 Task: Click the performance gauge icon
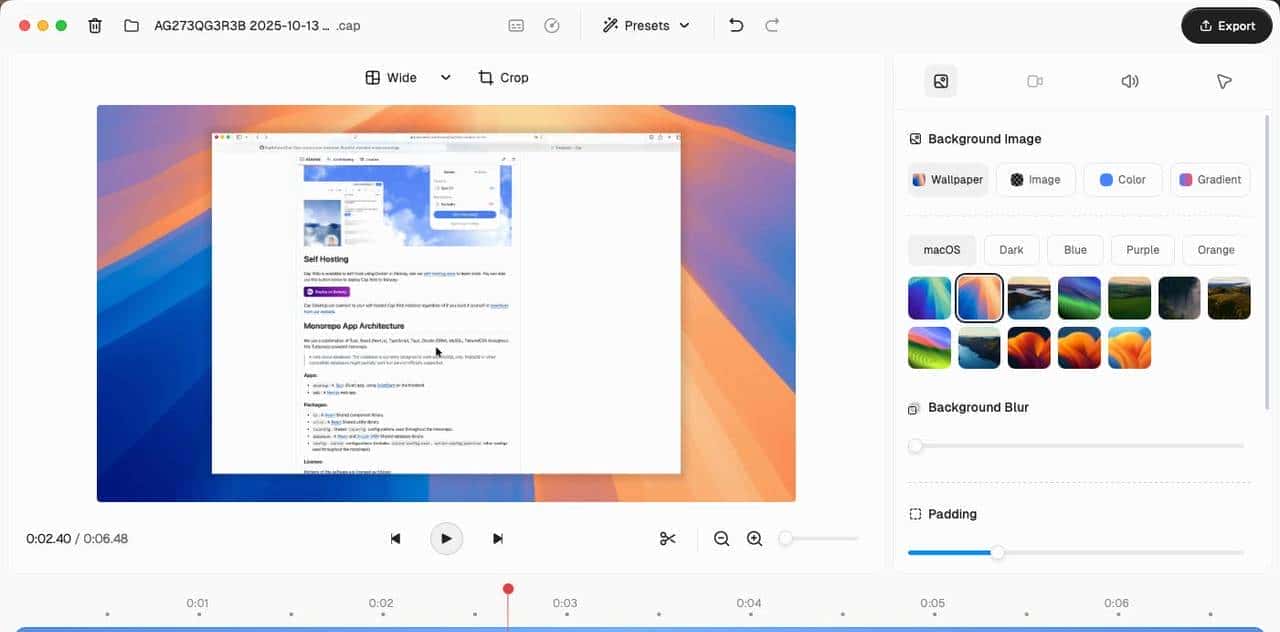click(x=552, y=26)
